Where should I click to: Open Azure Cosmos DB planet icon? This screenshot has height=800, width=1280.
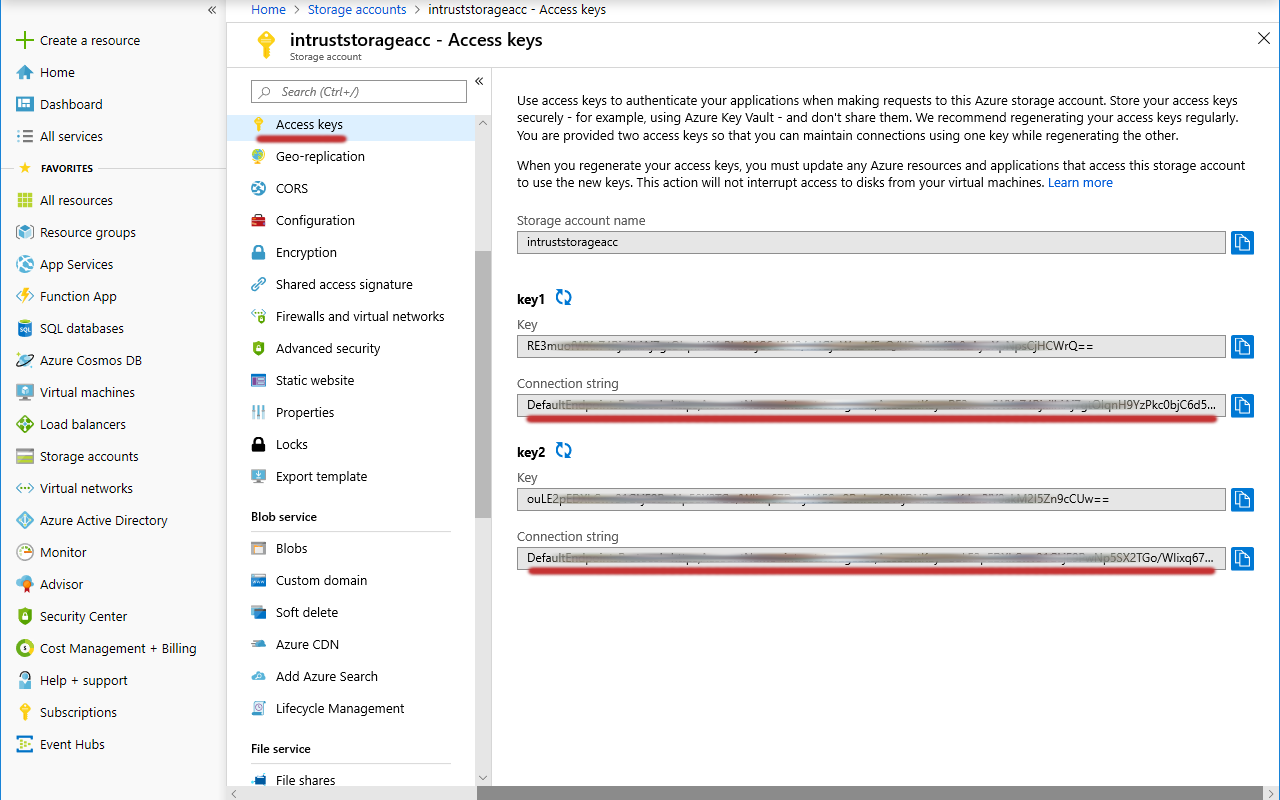(25, 360)
